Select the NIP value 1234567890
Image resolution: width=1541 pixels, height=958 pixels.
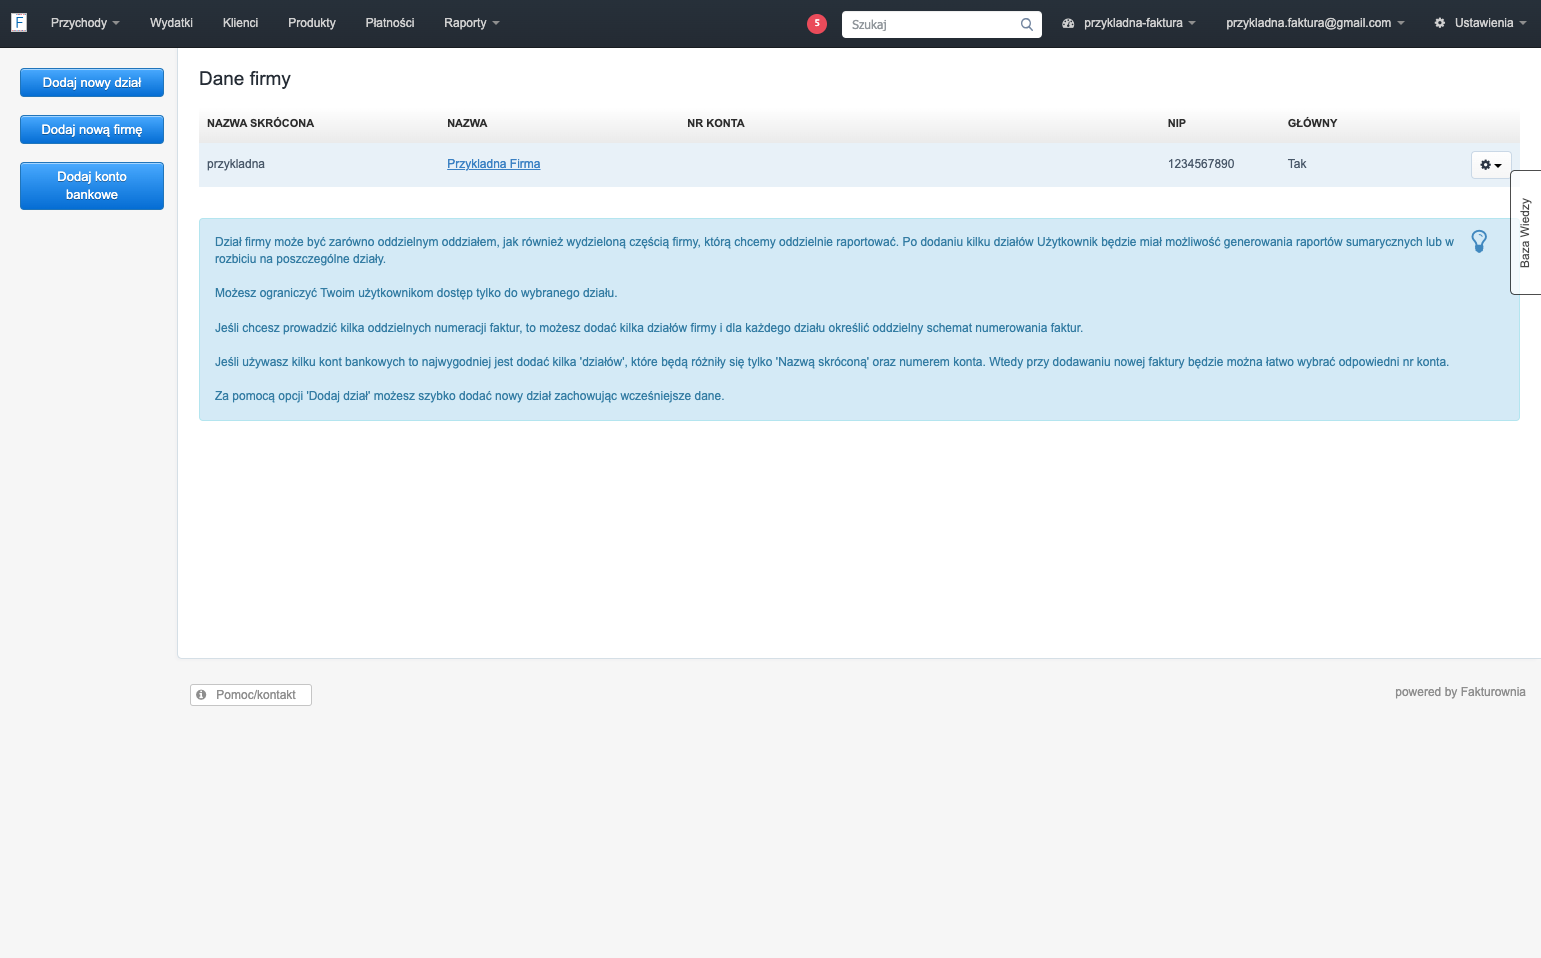[x=1201, y=164]
